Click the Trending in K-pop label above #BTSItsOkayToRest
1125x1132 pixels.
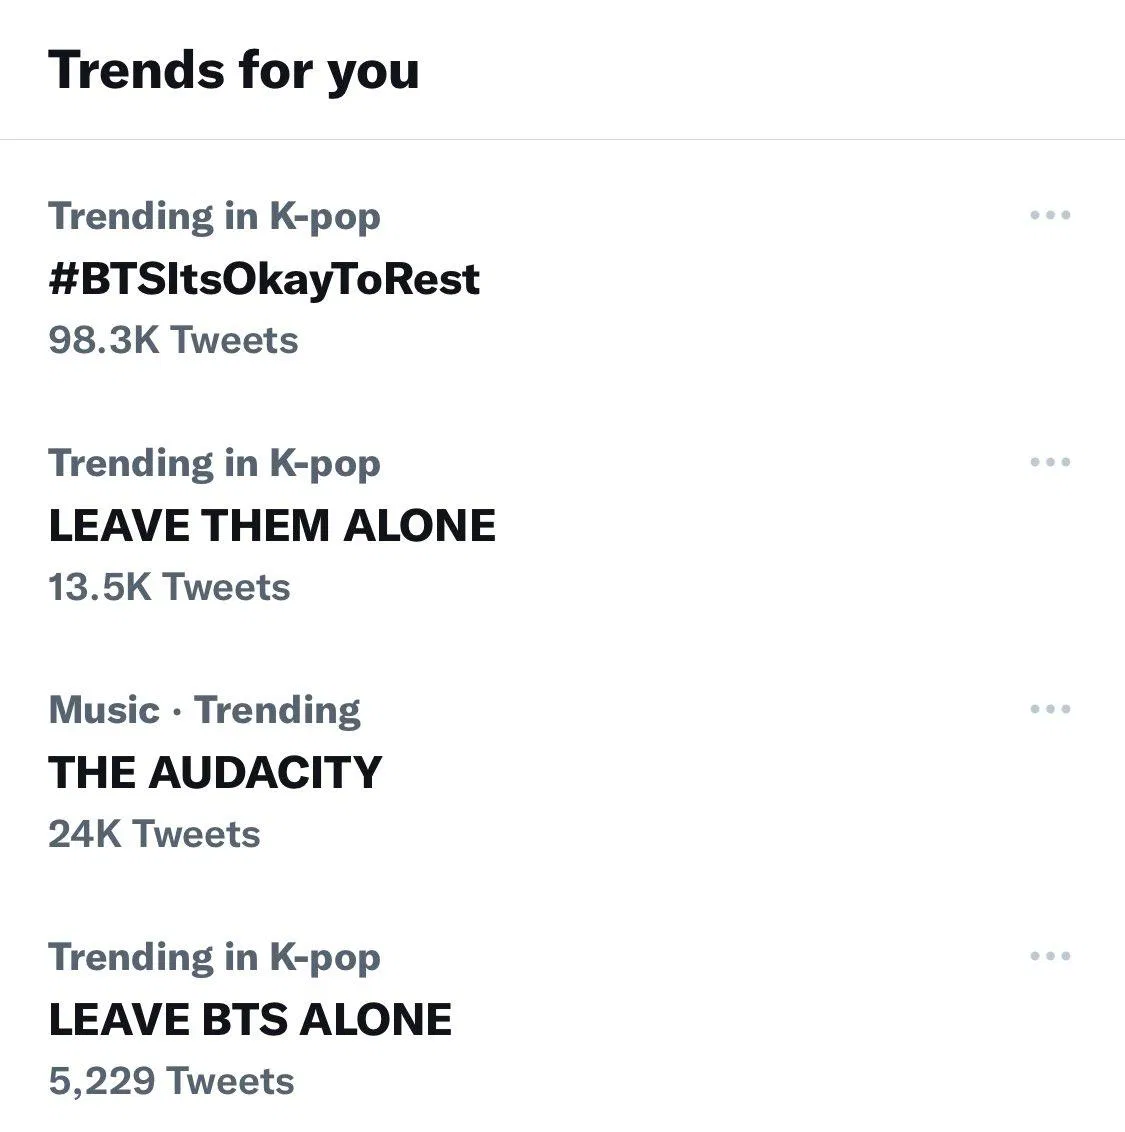click(x=215, y=216)
